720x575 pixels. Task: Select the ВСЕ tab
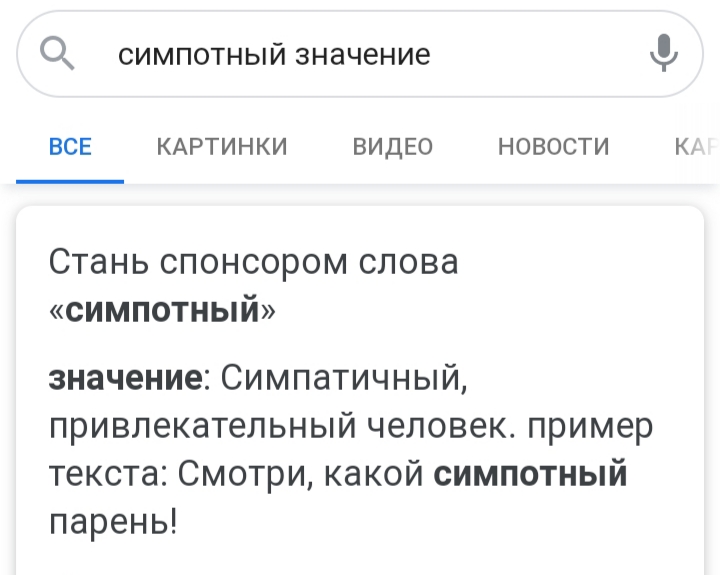click(x=70, y=147)
